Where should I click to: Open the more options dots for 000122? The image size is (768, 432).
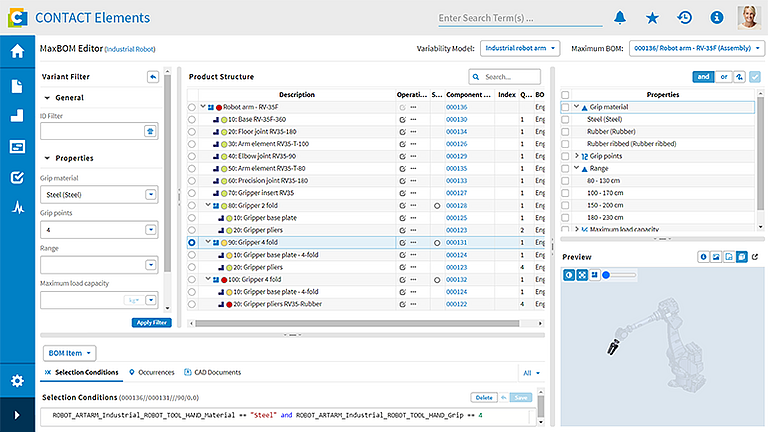(x=413, y=304)
